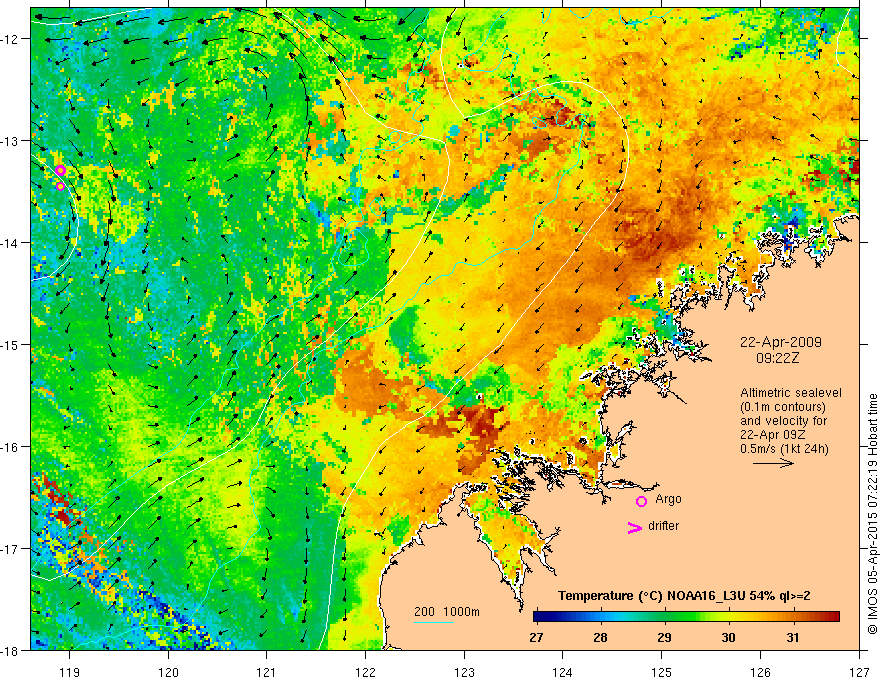Click the 'drifter' legend label
Image resolution: width=880 pixels, height=680 pixels.
click(x=663, y=526)
